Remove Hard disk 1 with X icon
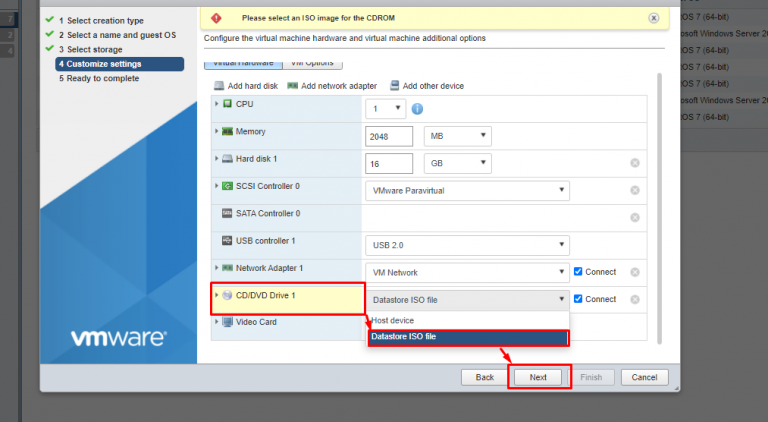 635,163
